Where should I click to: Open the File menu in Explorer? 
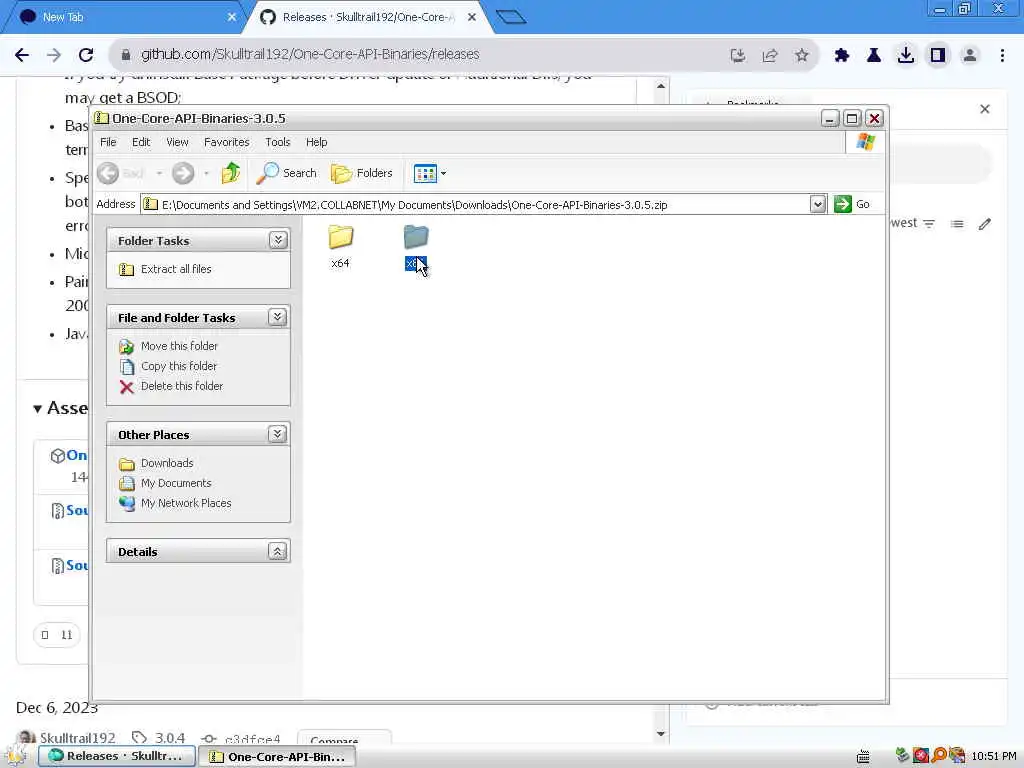pyautogui.click(x=108, y=142)
